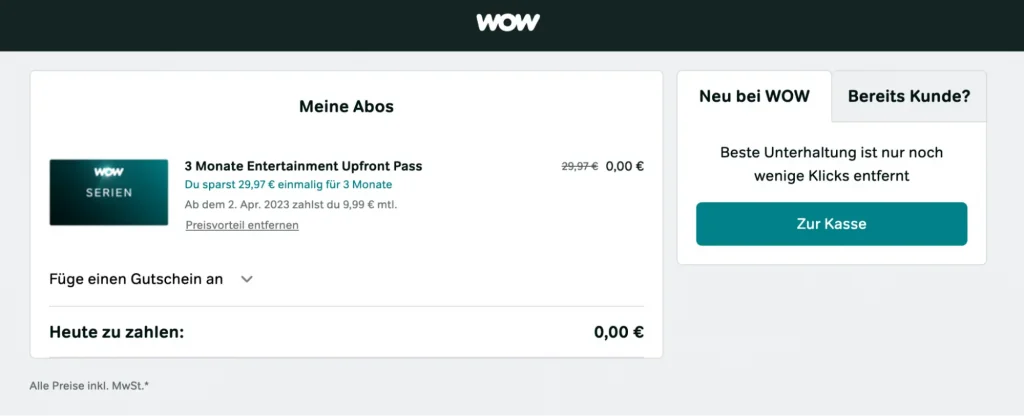The width and height of the screenshot is (1024, 416).
Task: Click the 0,00 € price beside the pass
Action: [x=625, y=166]
